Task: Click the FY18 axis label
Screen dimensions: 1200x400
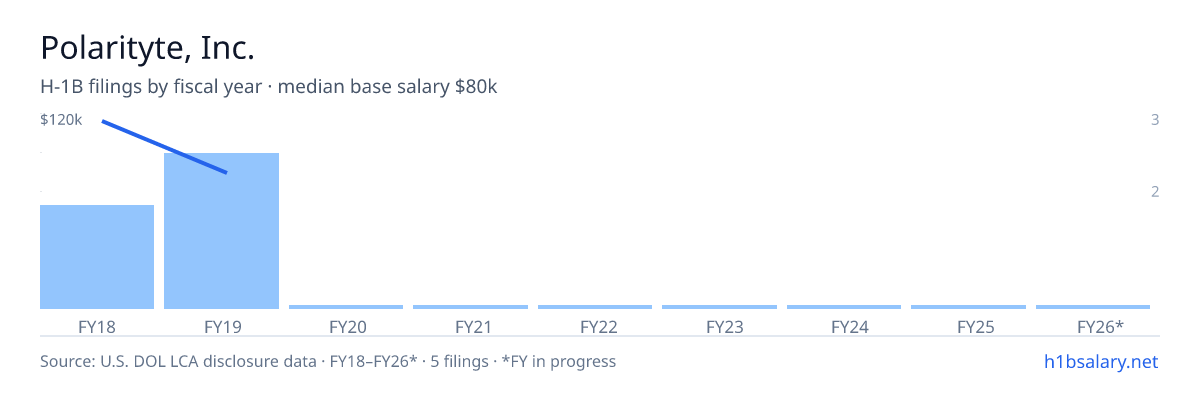Action: pos(97,326)
